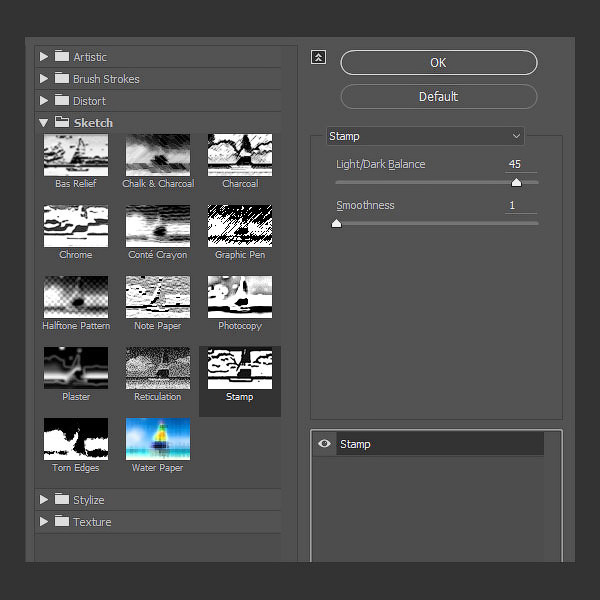
Task: Click the Stylize folder icon
Action: point(62,499)
